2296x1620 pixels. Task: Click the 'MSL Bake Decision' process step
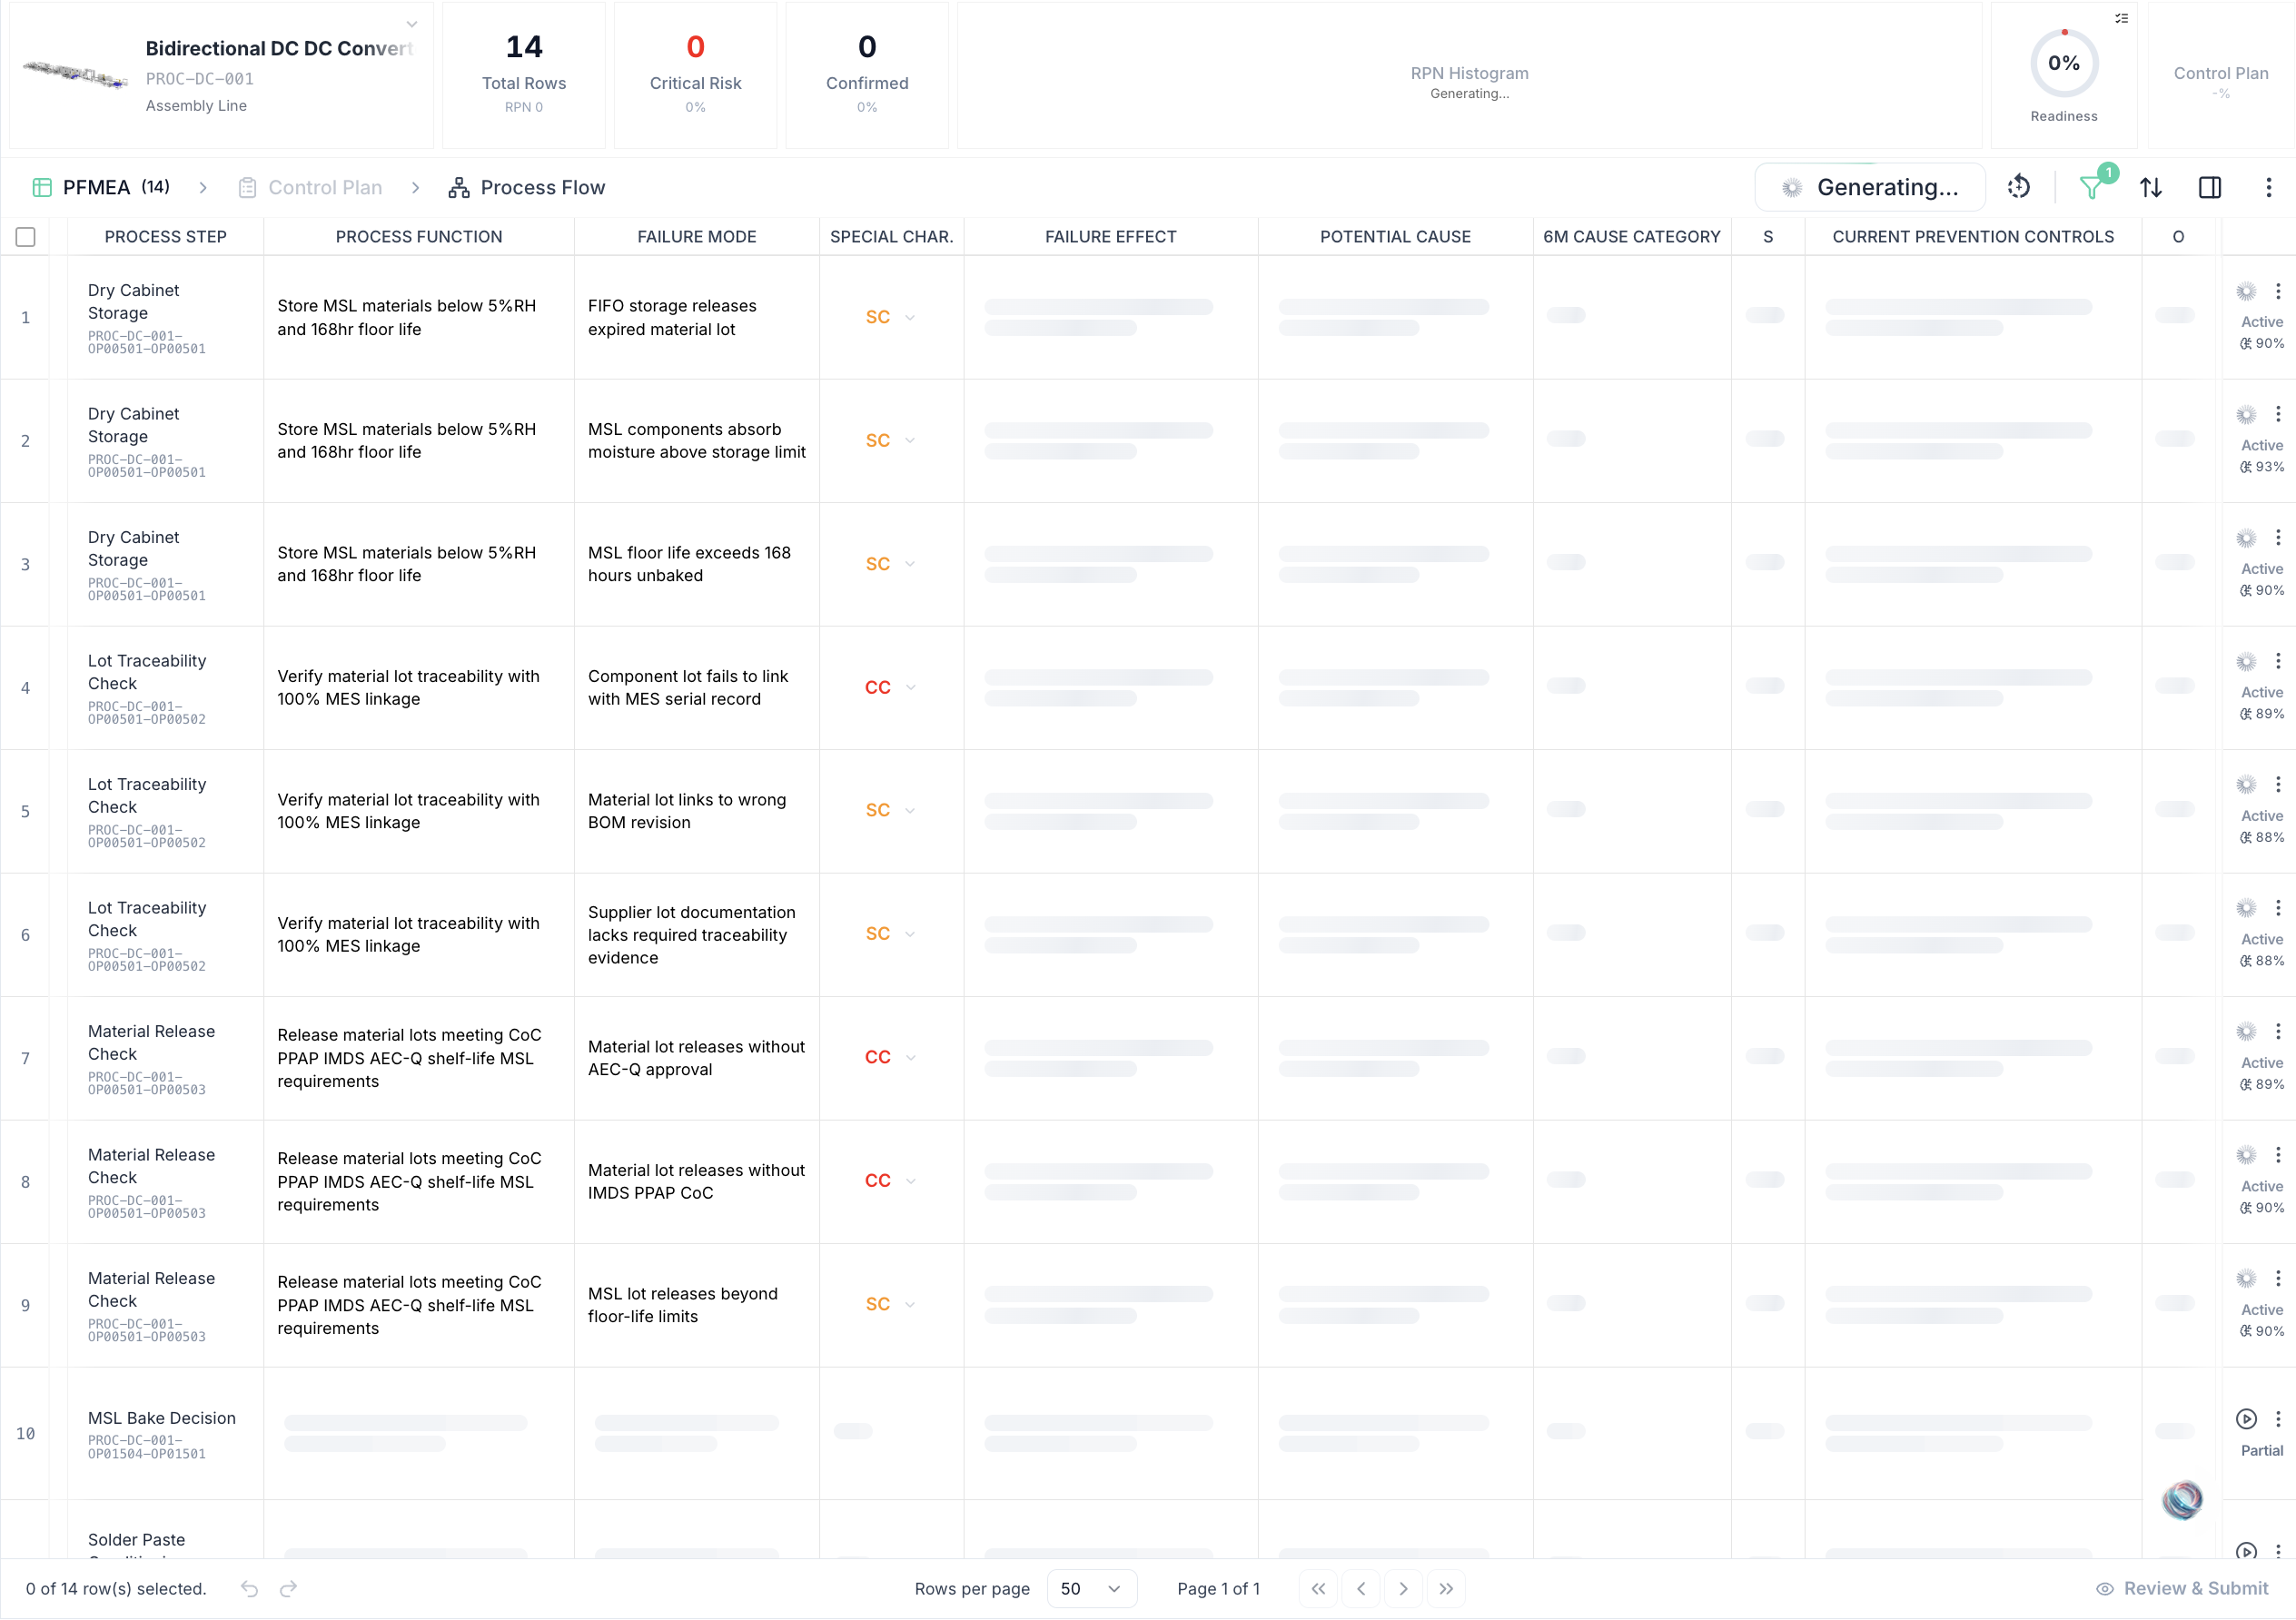[162, 1419]
